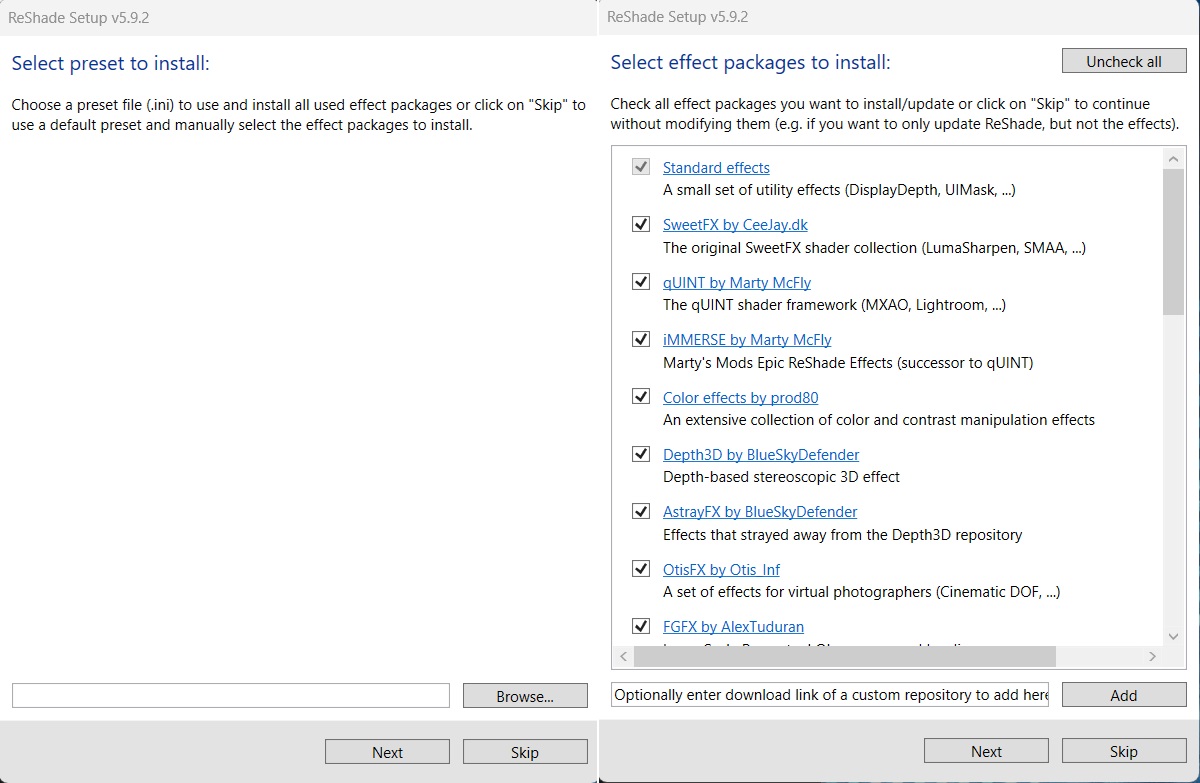The height and width of the screenshot is (783, 1200).
Task: Uncheck the OtisFX by Otis_Inf checkbox
Action: click(x=641, y=569)
